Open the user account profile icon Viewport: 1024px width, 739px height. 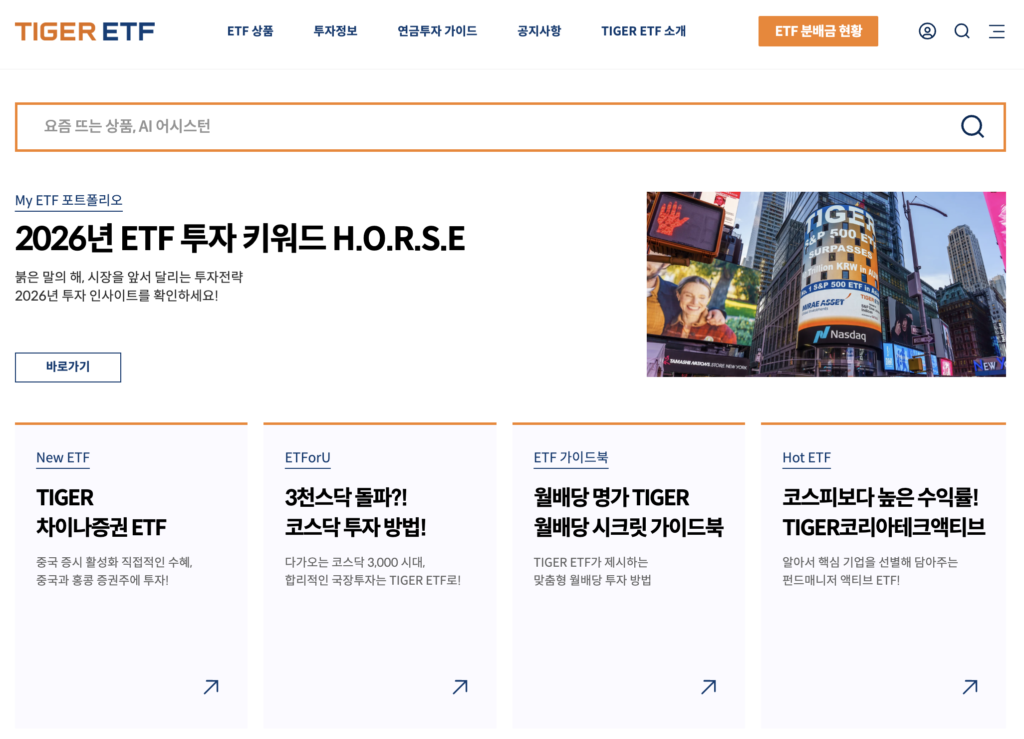point(927,31)
